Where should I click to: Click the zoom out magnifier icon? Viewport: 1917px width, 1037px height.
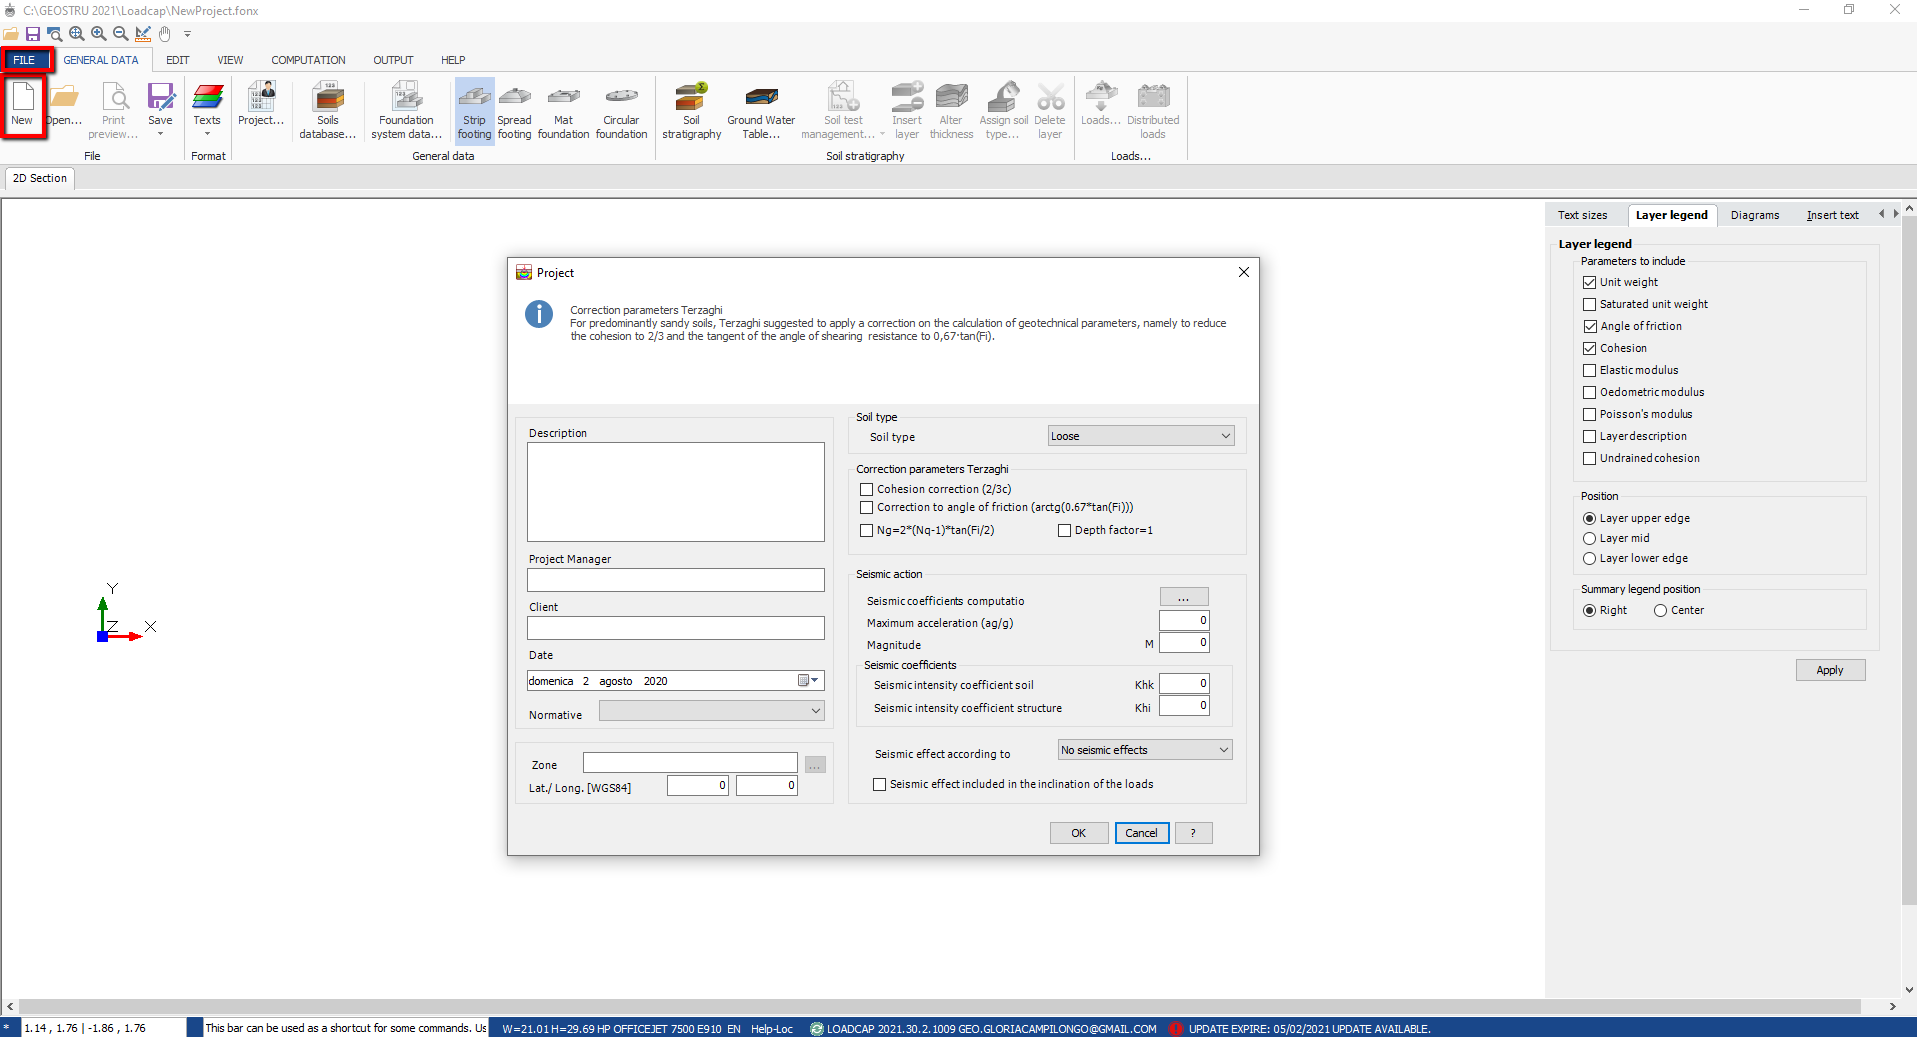(121, 34)
